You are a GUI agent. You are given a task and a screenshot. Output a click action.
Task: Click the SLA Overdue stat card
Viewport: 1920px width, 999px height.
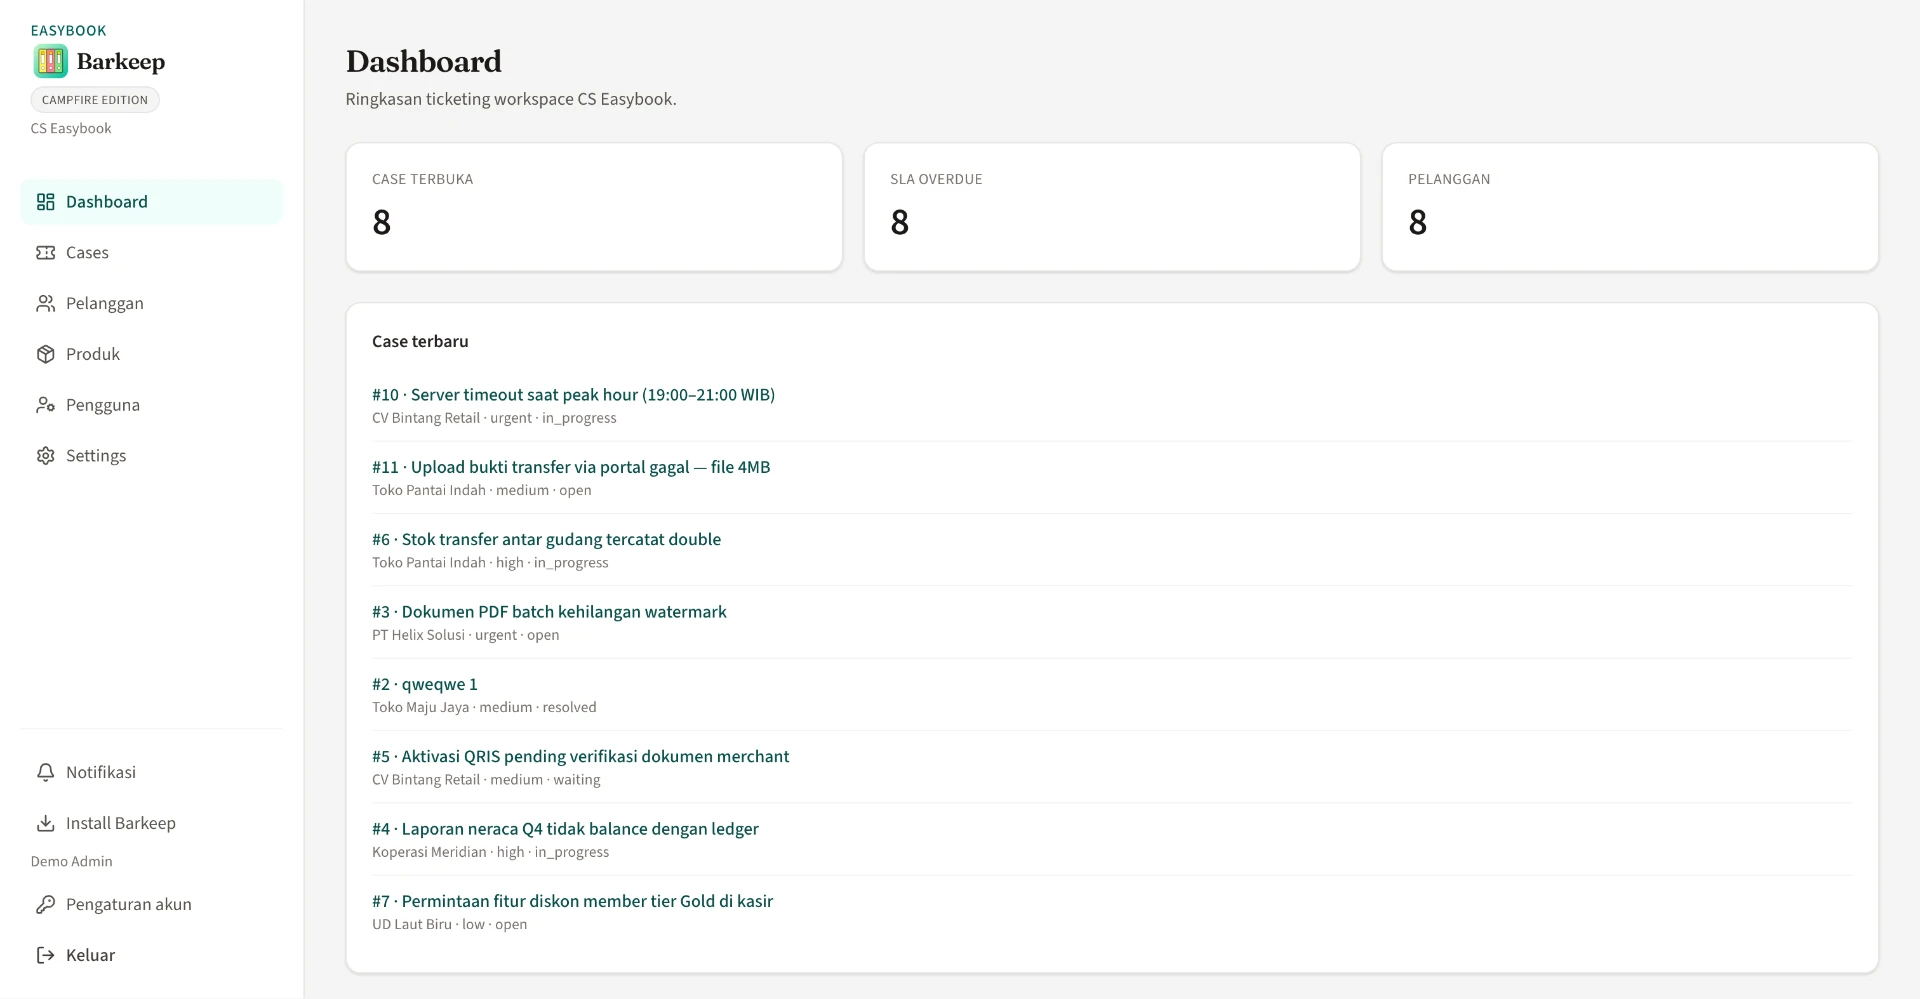tap(1112, 207)
